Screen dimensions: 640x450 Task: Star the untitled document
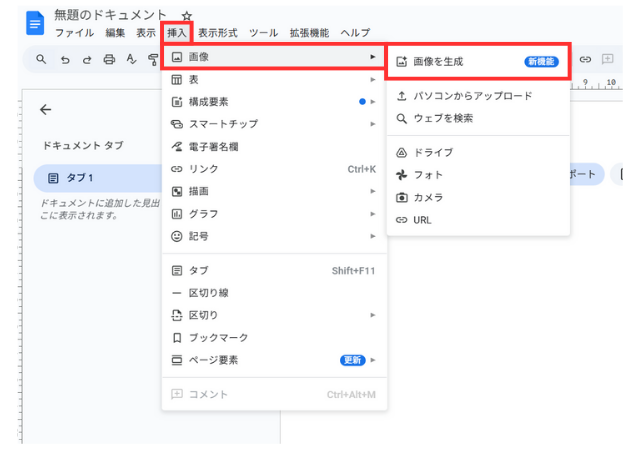pos(187,16)
